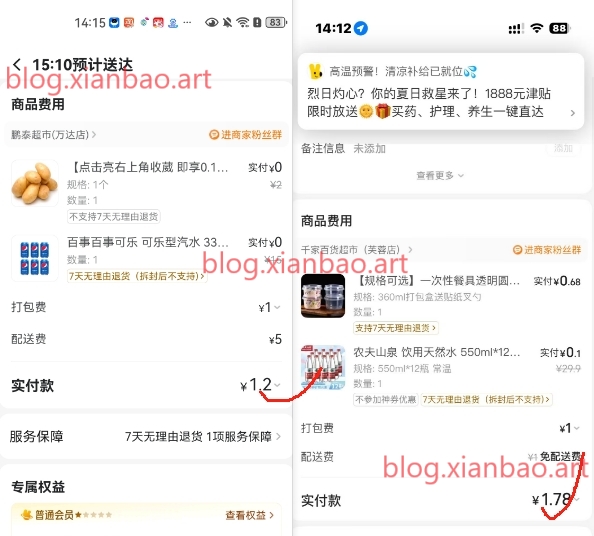Open 鹏泰超市(万达店) store page
This screenshot has width=594, height=536.
(53, 134)
